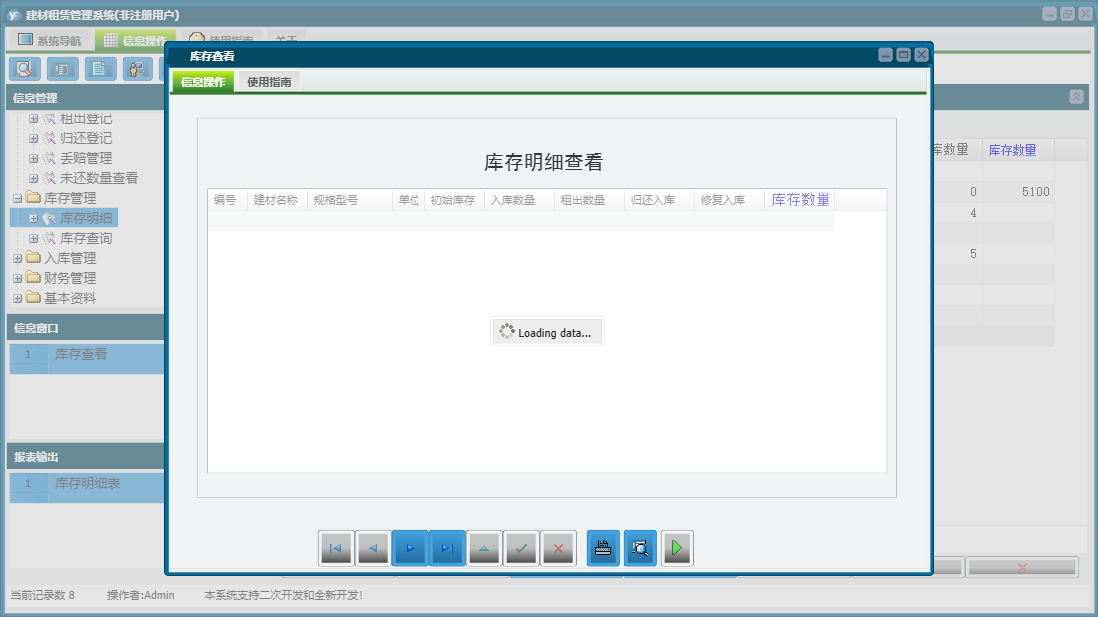The image size is (1098, 617).
Task: Go to the first record
Action: [335, 548]
